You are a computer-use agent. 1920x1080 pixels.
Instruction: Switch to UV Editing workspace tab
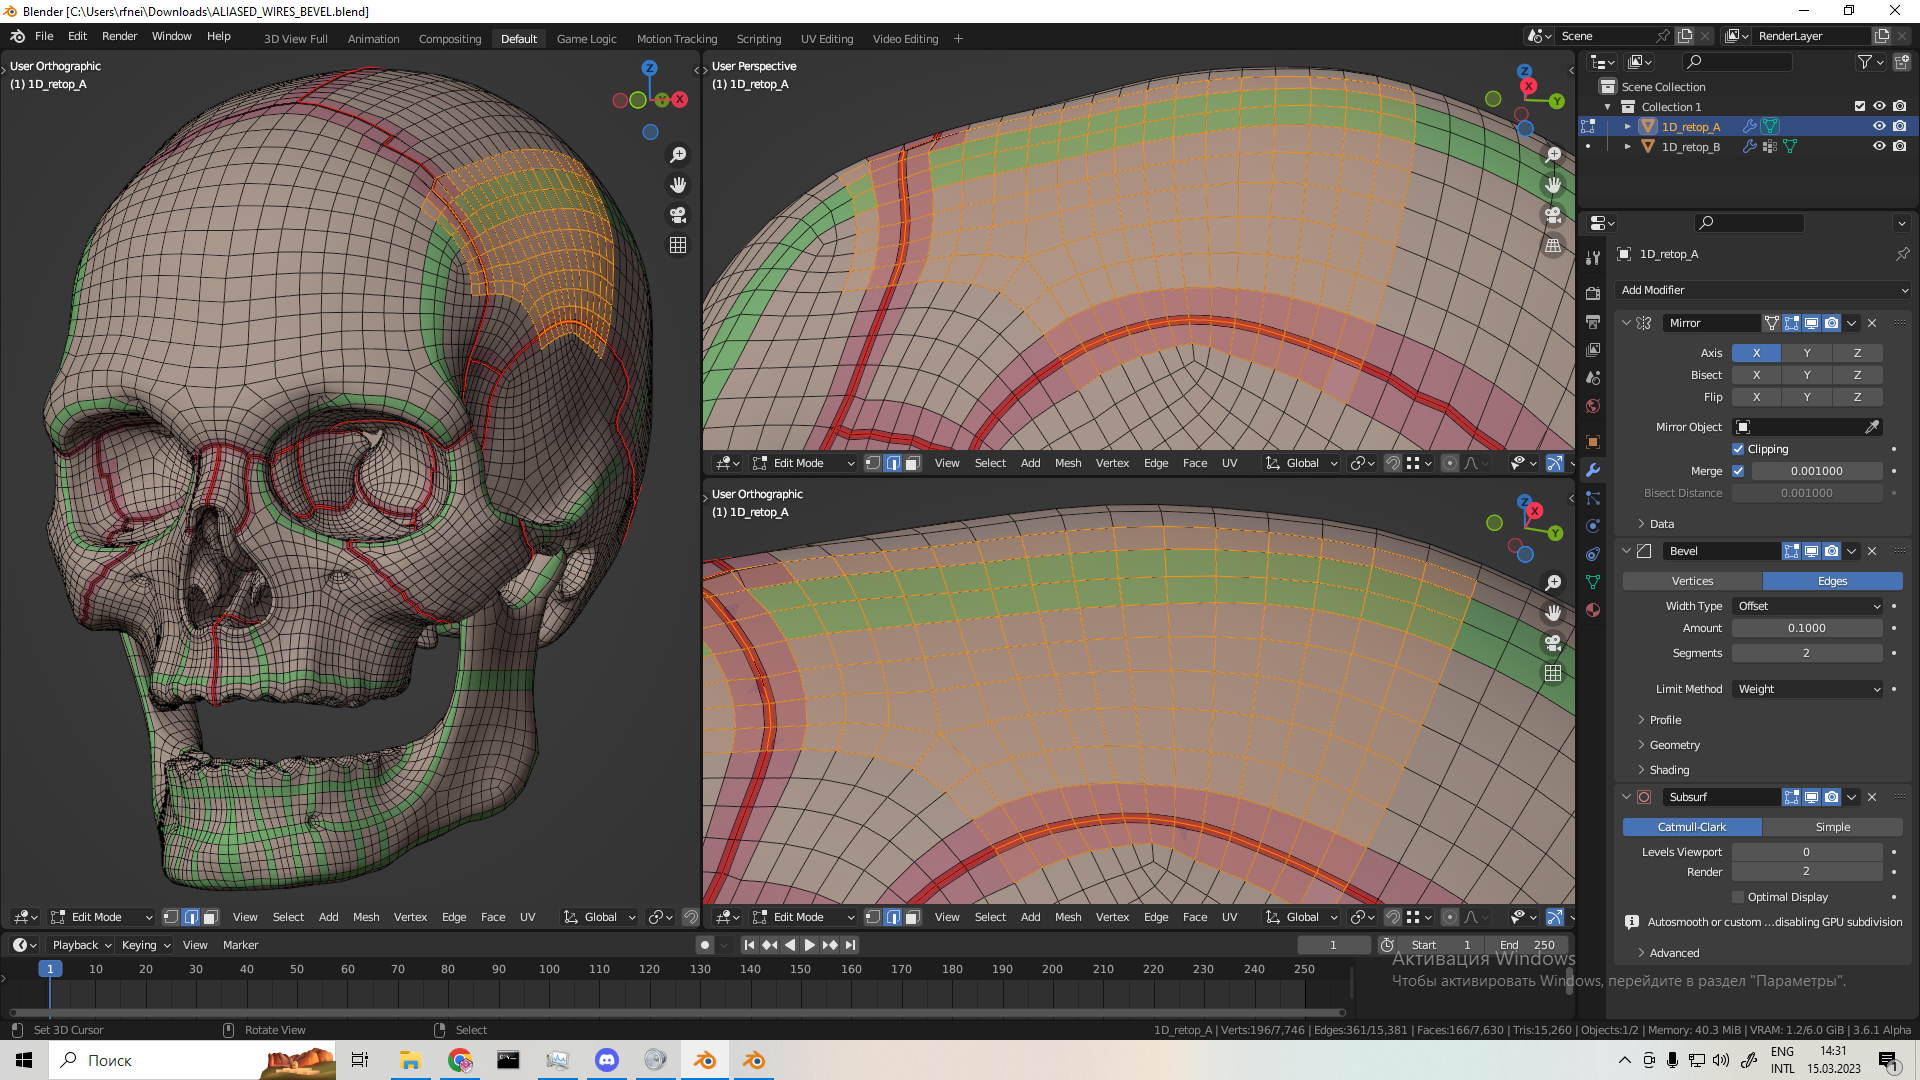pyautogui.click(x=827, y=39)
